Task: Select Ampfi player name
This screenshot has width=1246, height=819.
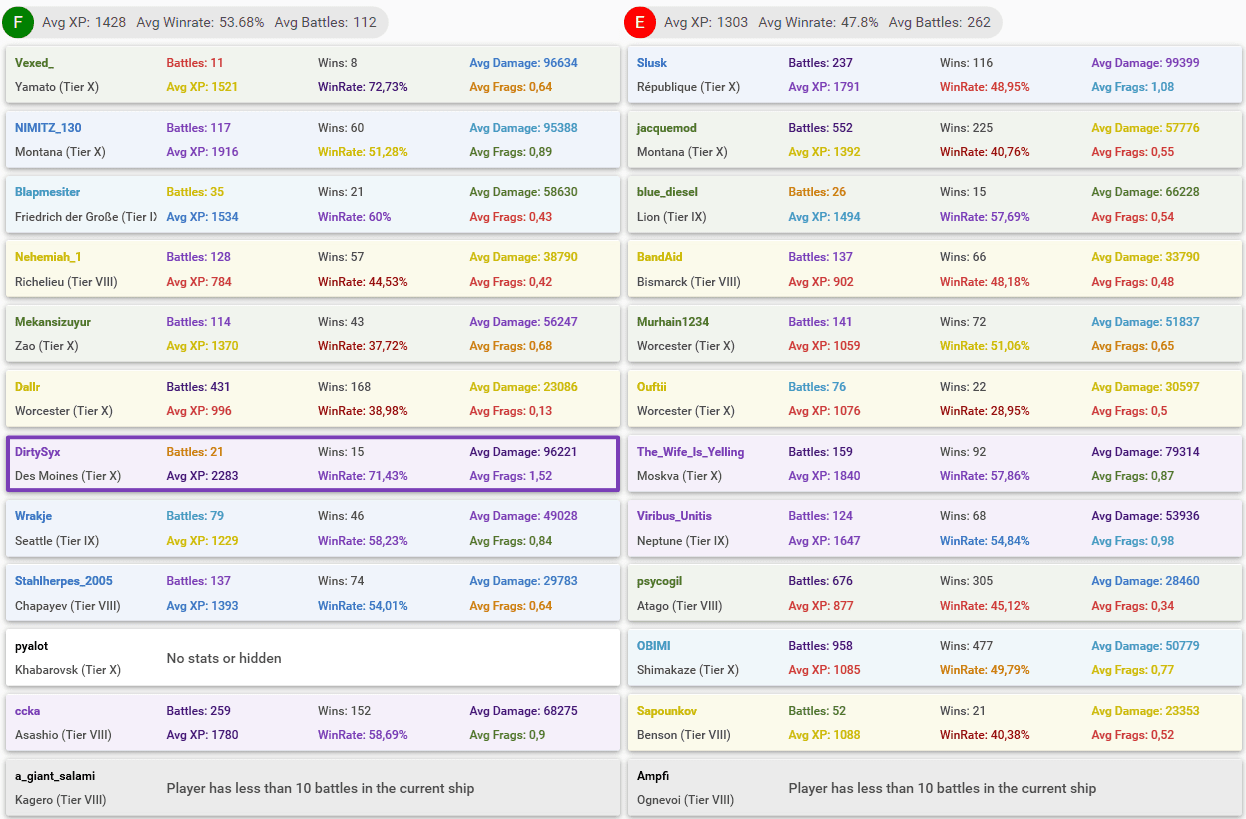Action: [653, 776]
